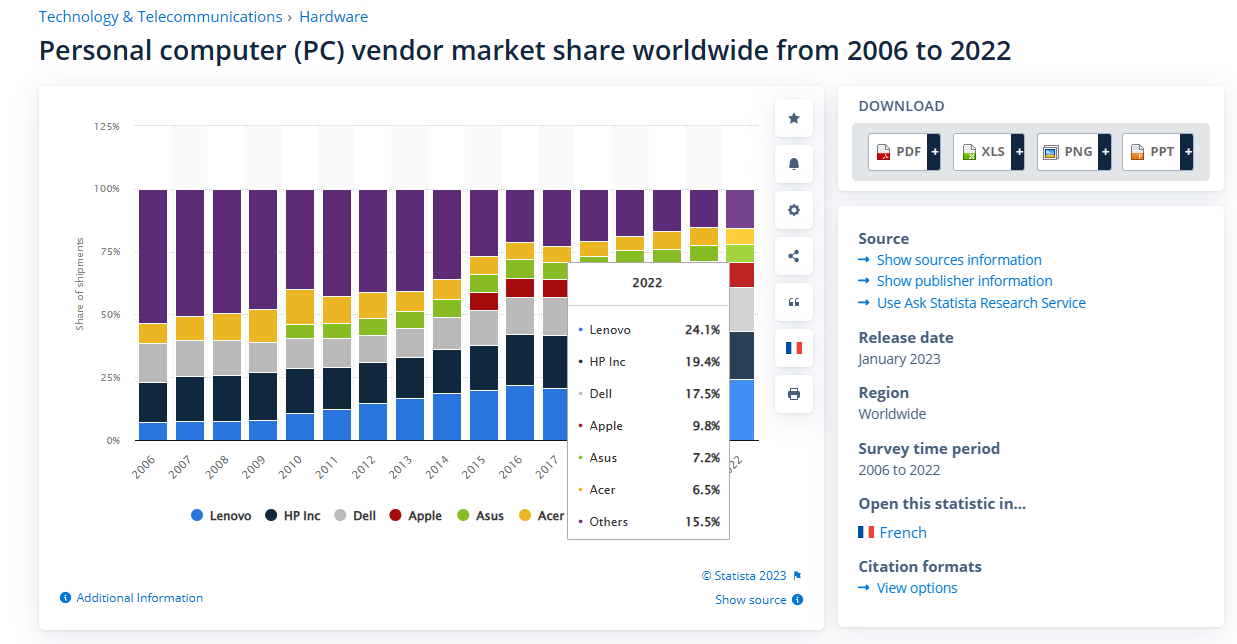Click the PPT presentation icon
1237x644 pixels.
click(x=1137, y=152)
